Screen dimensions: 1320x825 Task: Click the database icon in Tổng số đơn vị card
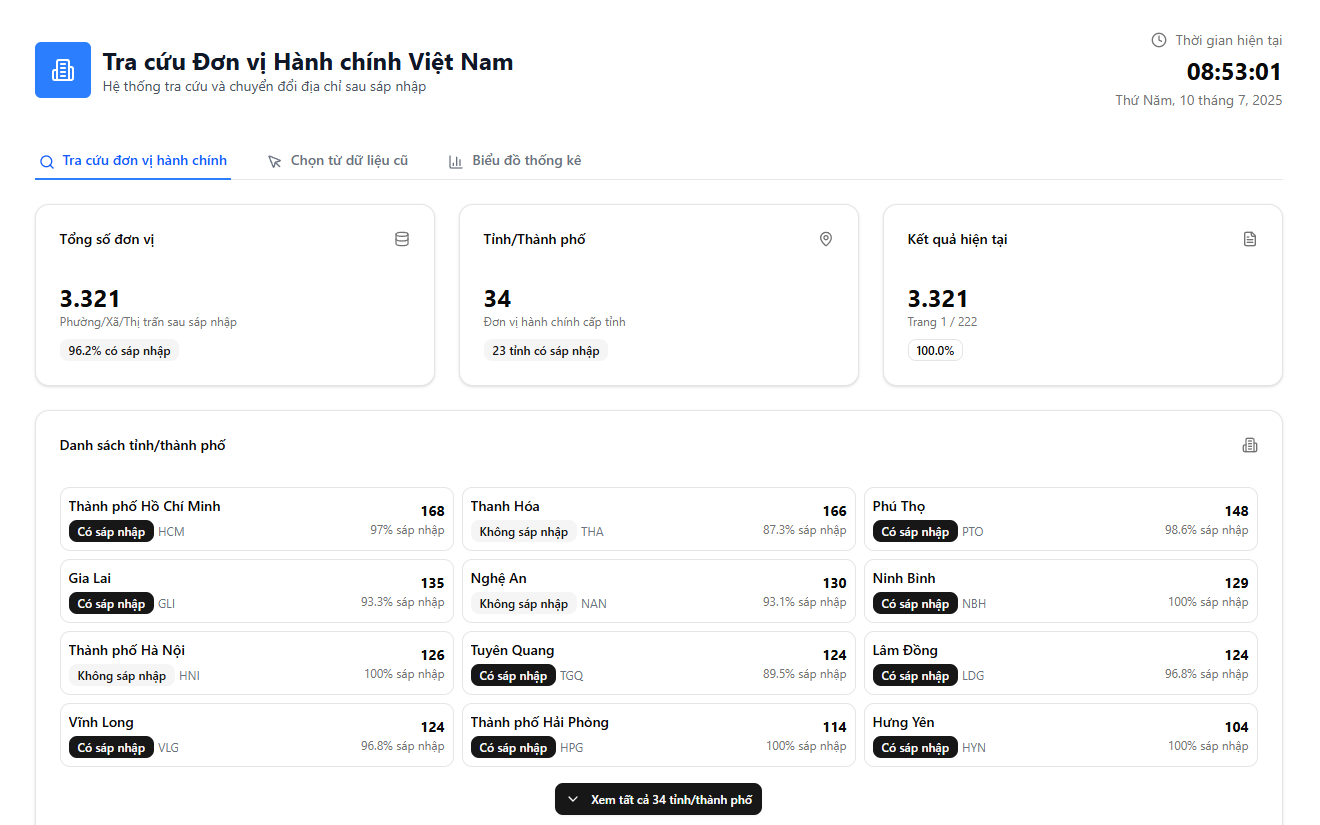[402, 239]
